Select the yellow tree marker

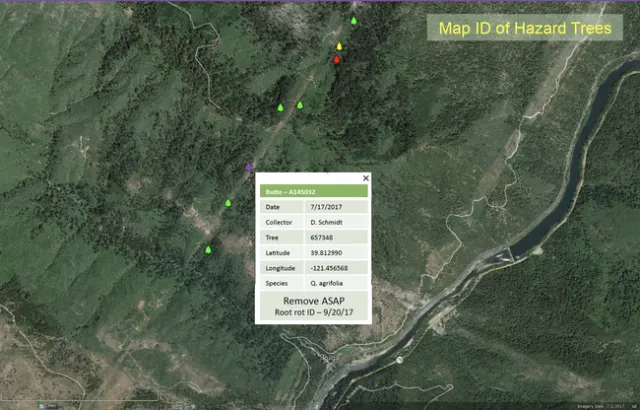pyautogui.click(x=340, y=45)
